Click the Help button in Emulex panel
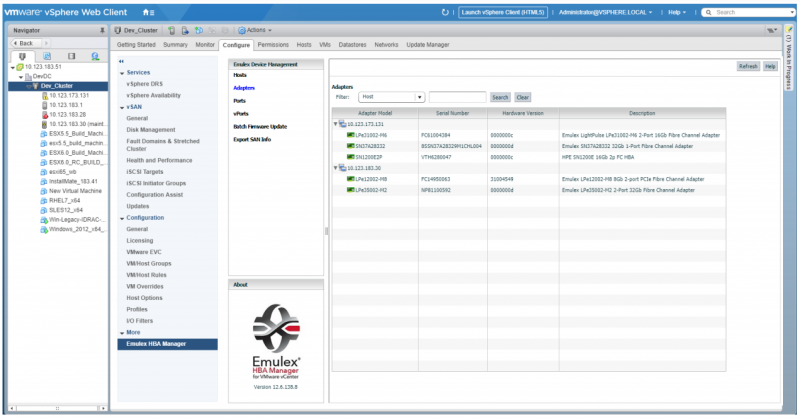 tap(770, 66)
